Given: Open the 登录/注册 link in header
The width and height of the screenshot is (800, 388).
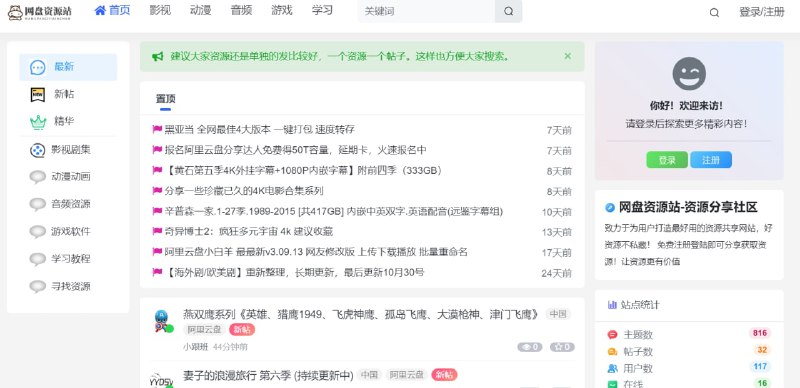Looking at the screenshot, I should 762,12.
